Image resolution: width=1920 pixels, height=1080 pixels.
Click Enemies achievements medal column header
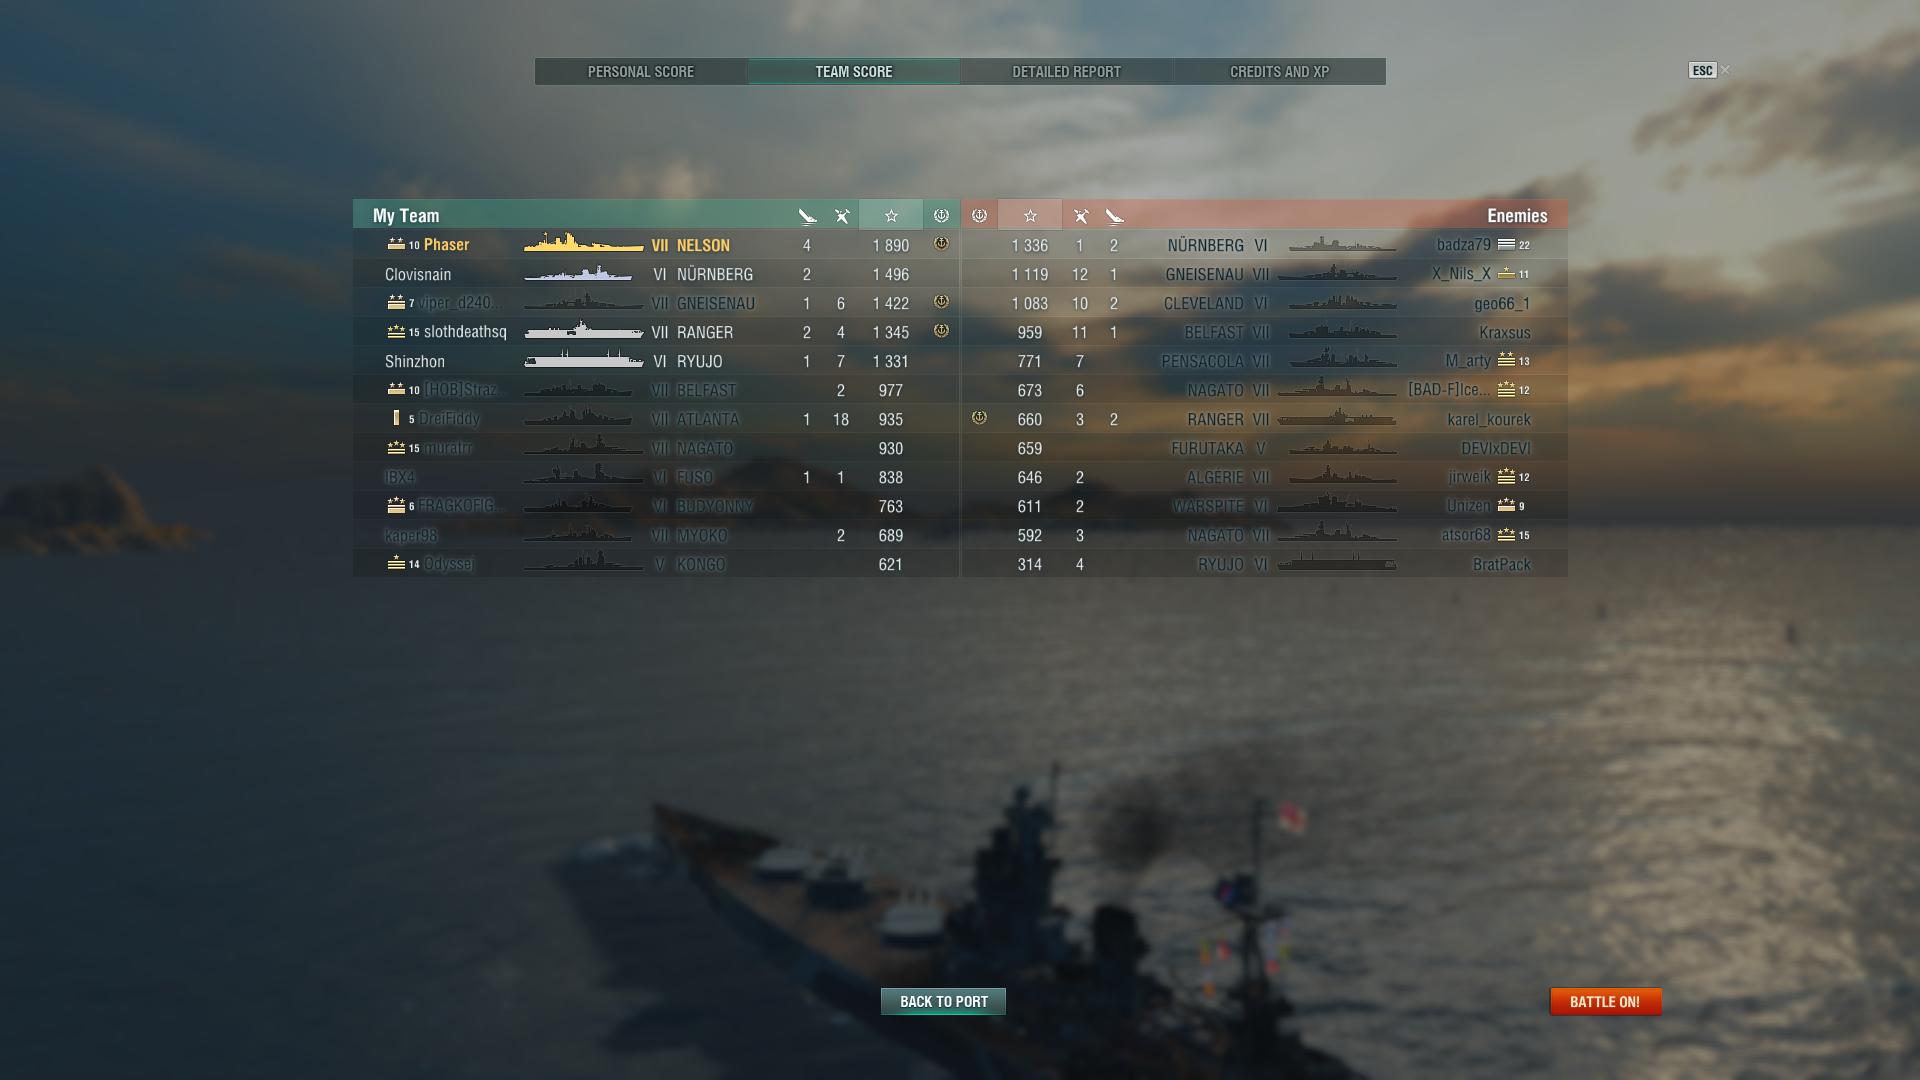[x=979, y=216]
